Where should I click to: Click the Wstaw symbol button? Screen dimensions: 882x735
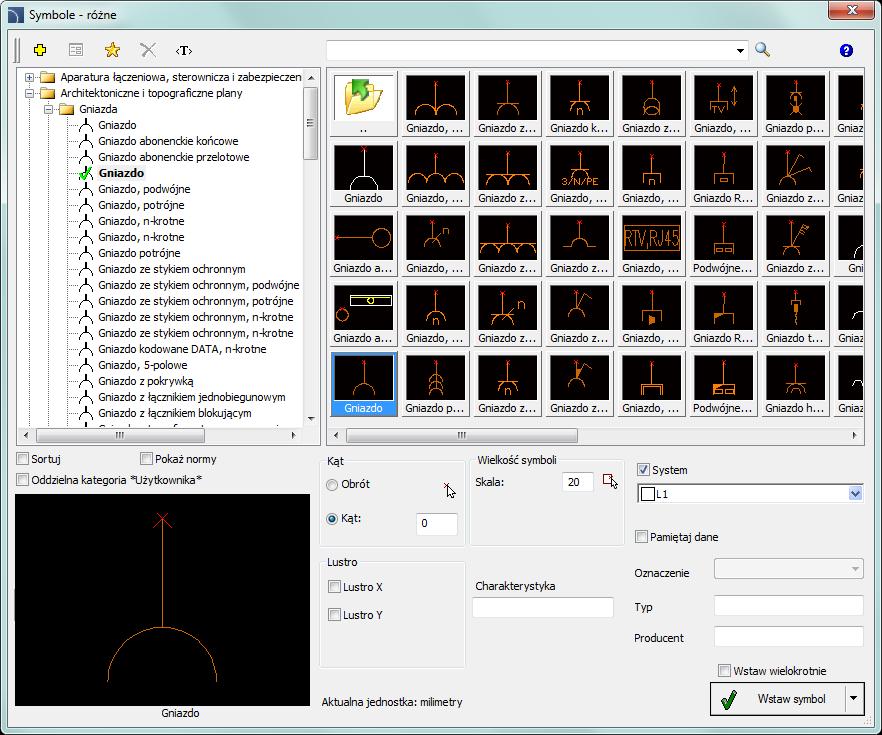tap(778, 699)
